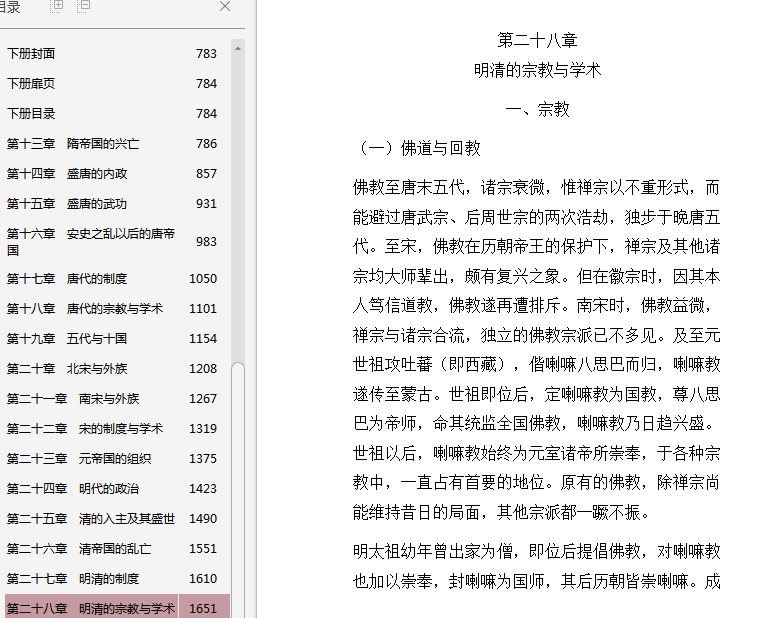Jump to 第十九章 五代与十国
This screenshot has height=618, width=766.
tap(67, 339)
